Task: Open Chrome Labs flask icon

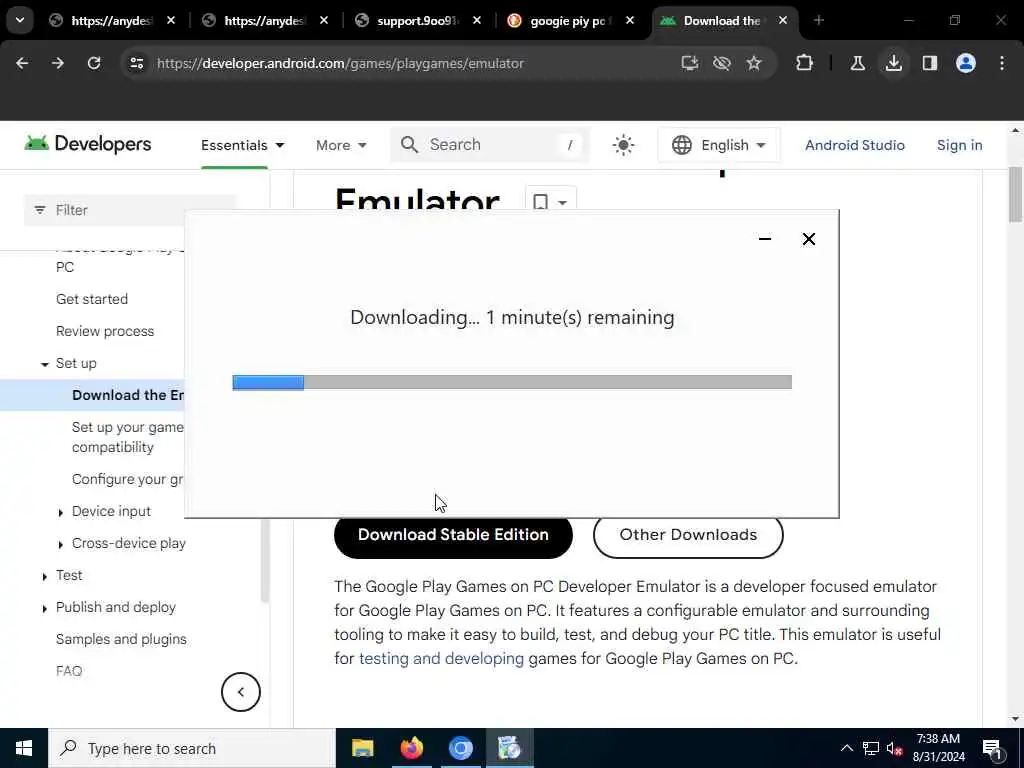Action: pos(857,63)
